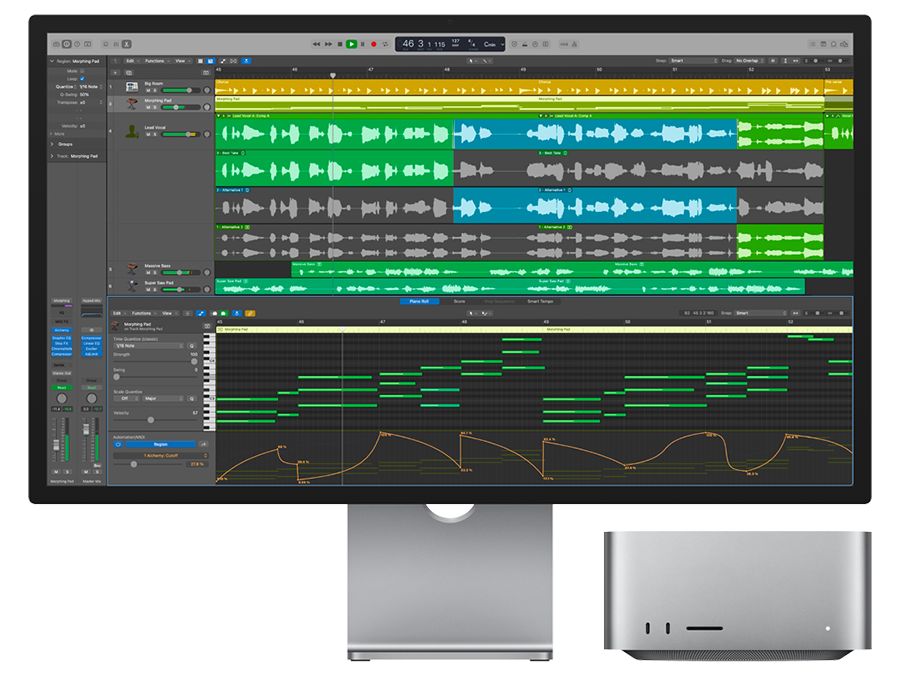Screen dimensions: 900x675
Task: Click the Lead Vocal singer track icon
Action: 132,131
